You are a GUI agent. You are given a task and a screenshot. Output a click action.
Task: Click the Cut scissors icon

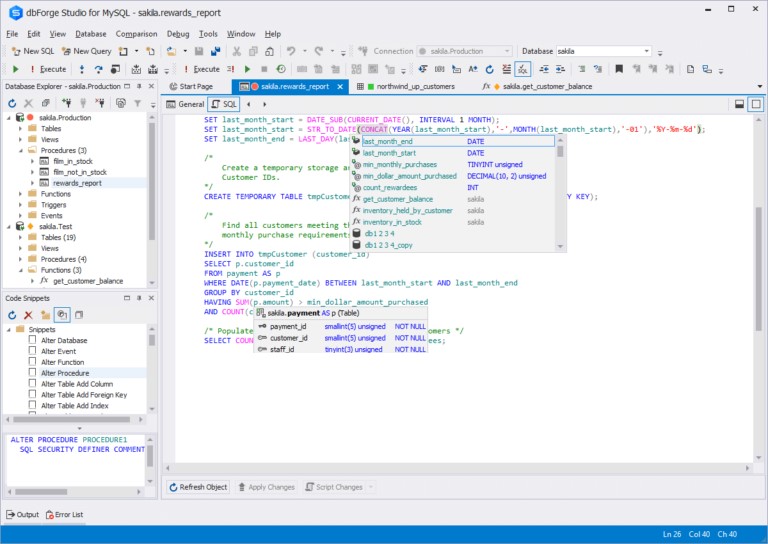tap(237, 51)
